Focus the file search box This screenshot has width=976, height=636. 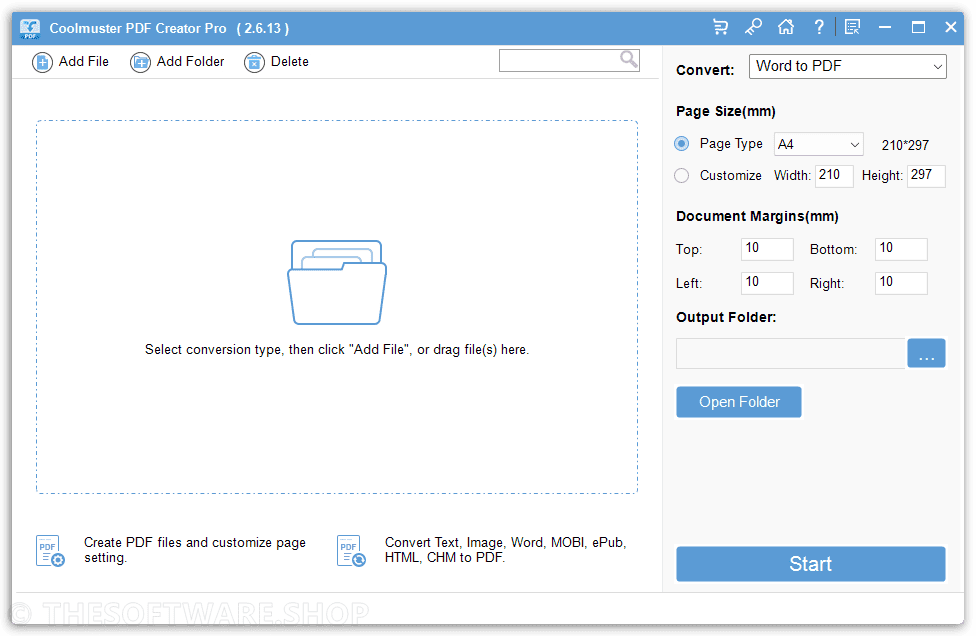coord(569,60)
